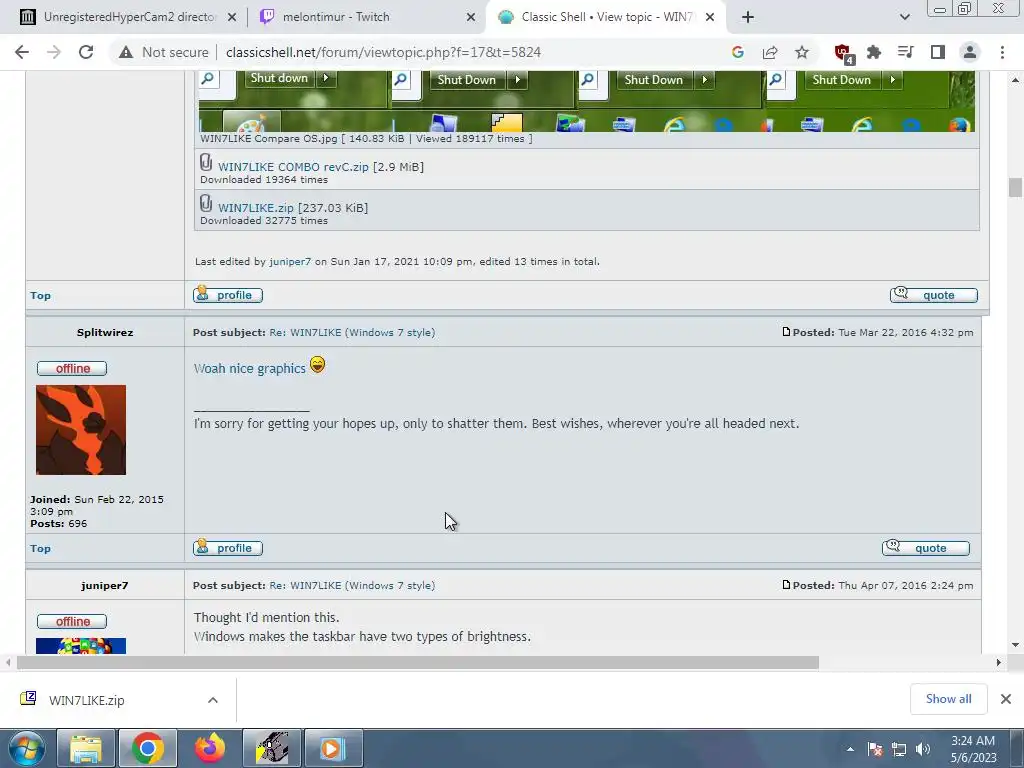This screenshot has width=1024, height=768.
Task: Close the Classic Shell tab
Action: (x=711, y=17)
